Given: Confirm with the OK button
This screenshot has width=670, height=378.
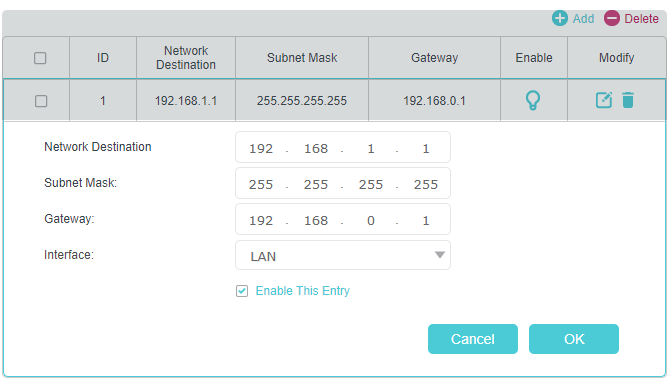Looking at the screenshot, I should (573, 339).
